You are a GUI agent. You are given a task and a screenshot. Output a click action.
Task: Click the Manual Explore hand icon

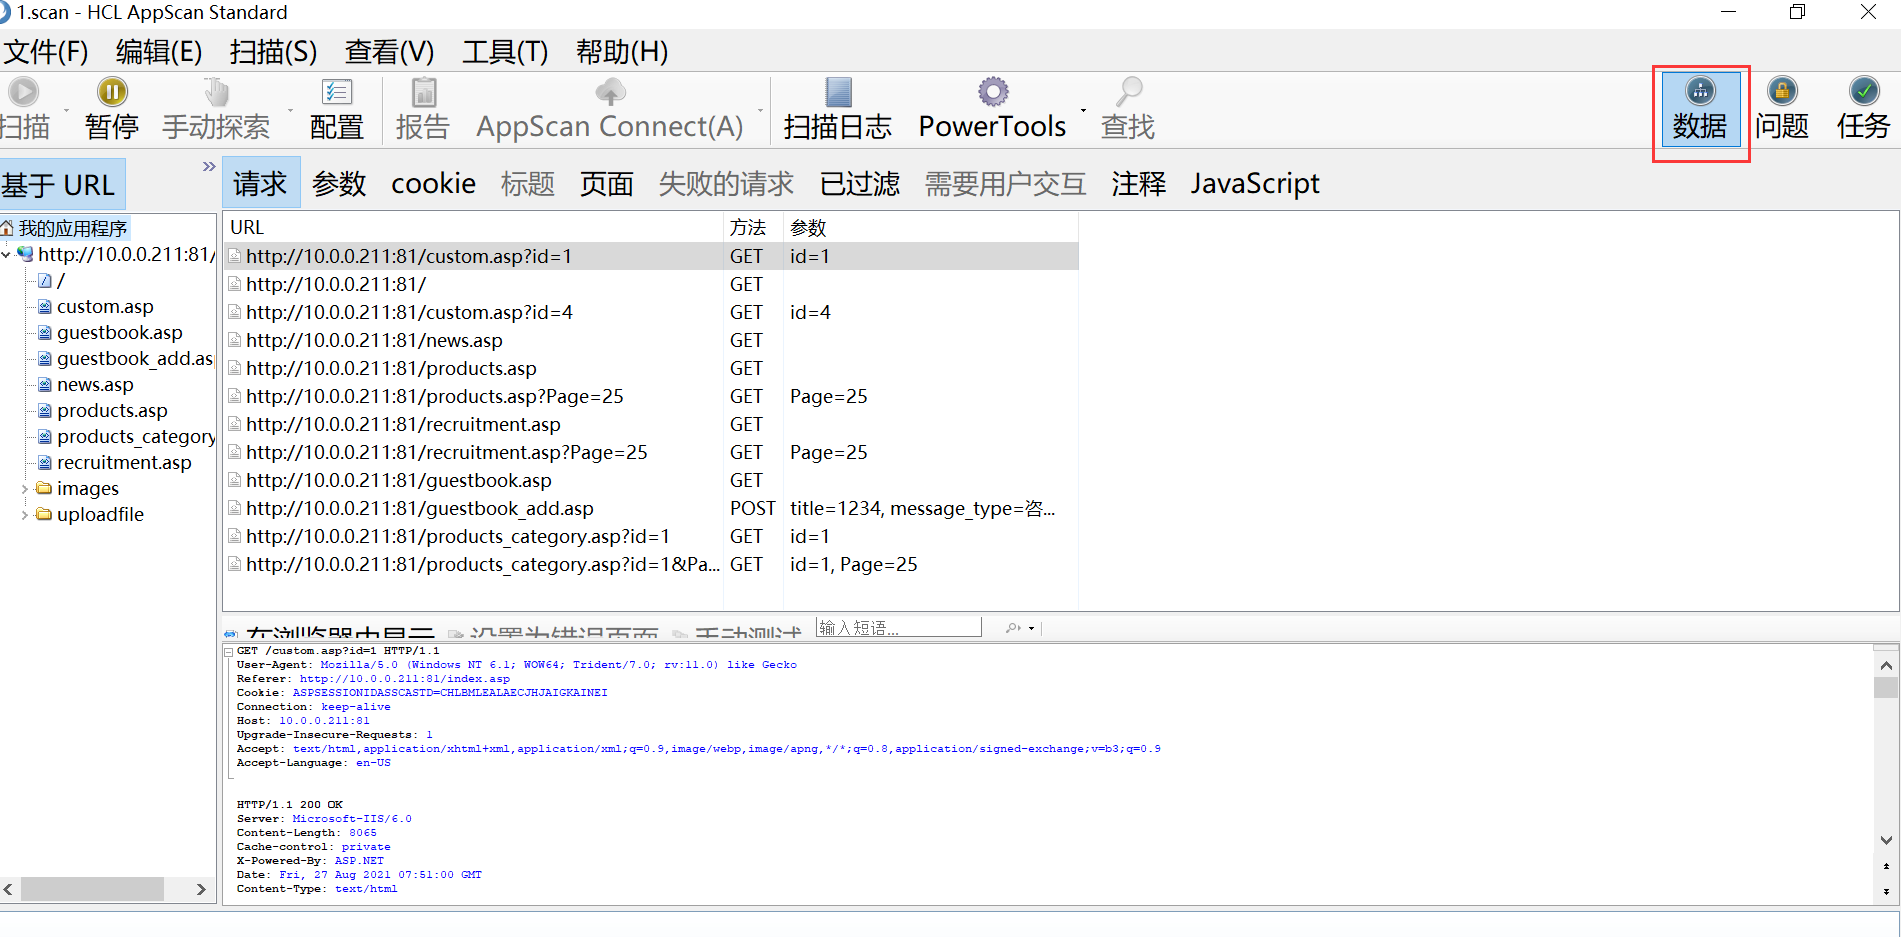pos(216,92)
